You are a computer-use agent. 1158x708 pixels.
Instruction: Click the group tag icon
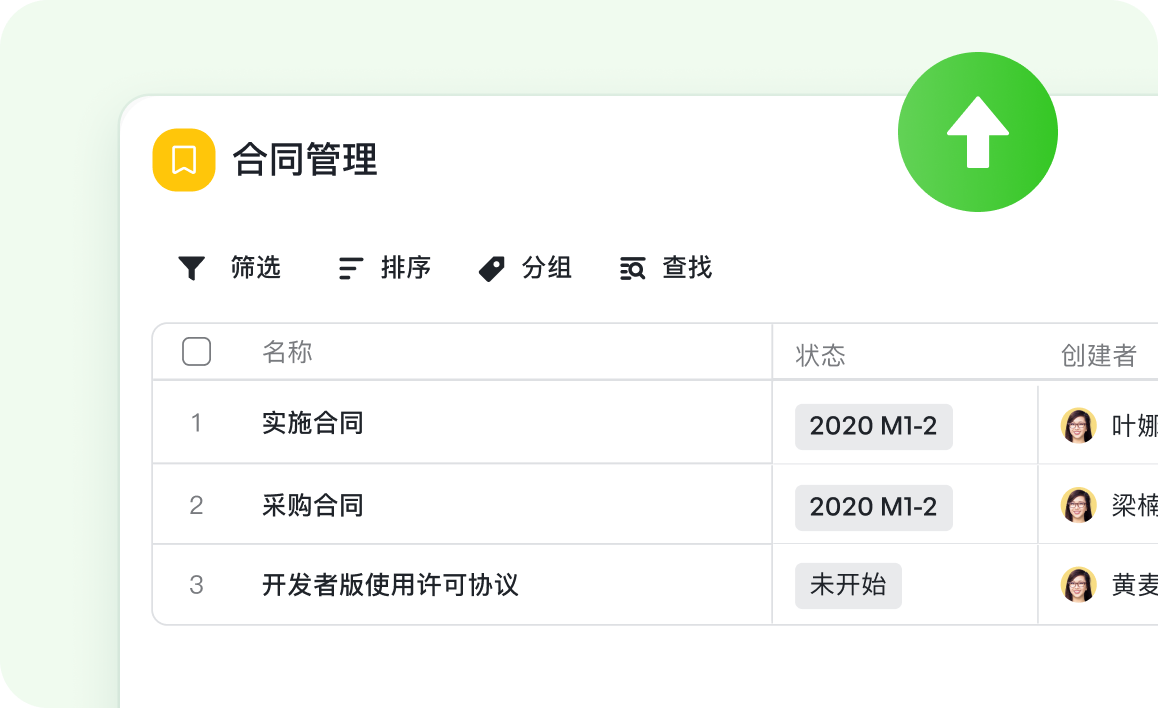pyautogui.click(x=491, y=268)
